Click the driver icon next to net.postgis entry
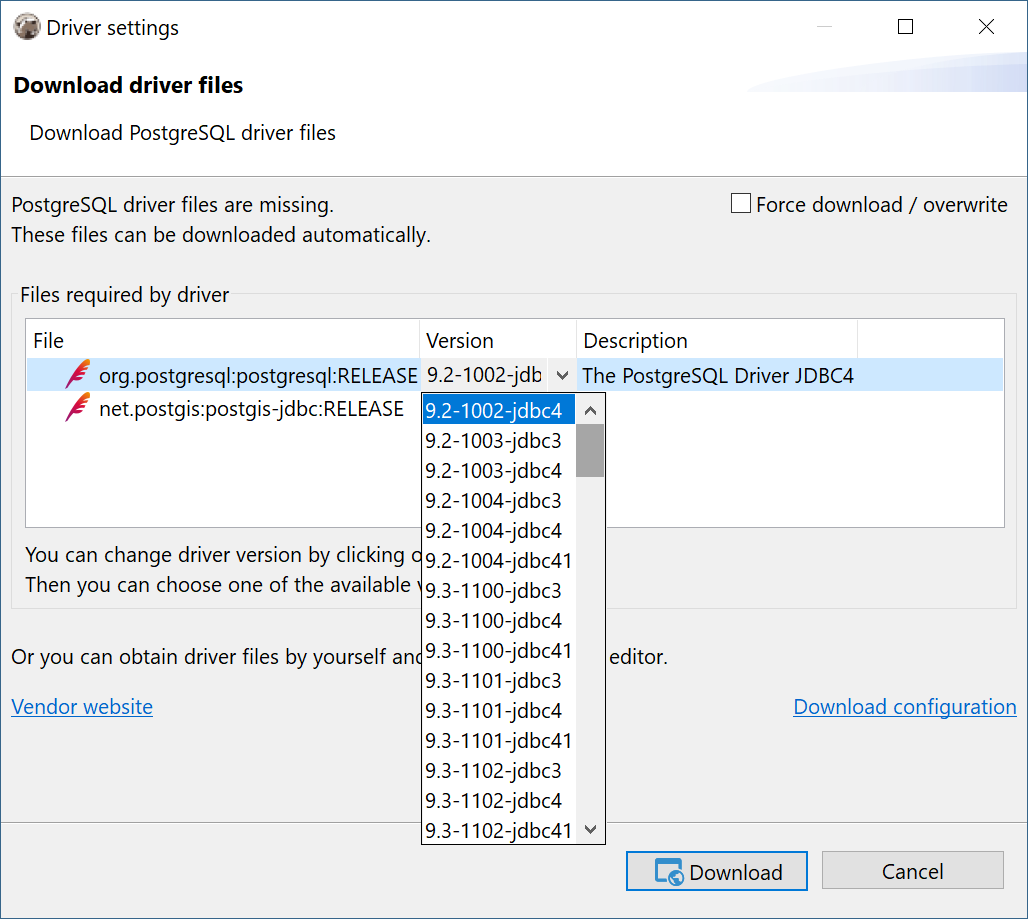Screen dimensions: 1028x919 [x=77, y=407]
